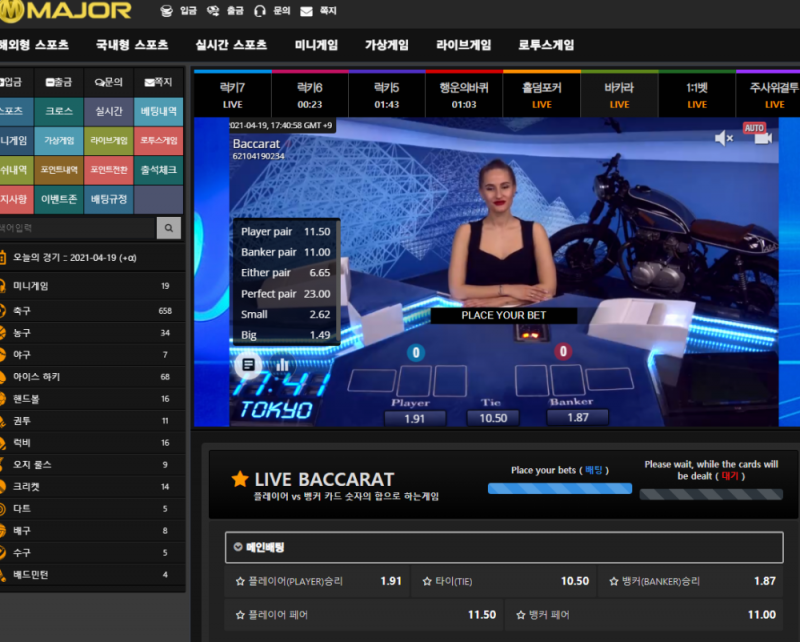Open the chat icon on the video
The image size is (800, 642).
(247, 365)
